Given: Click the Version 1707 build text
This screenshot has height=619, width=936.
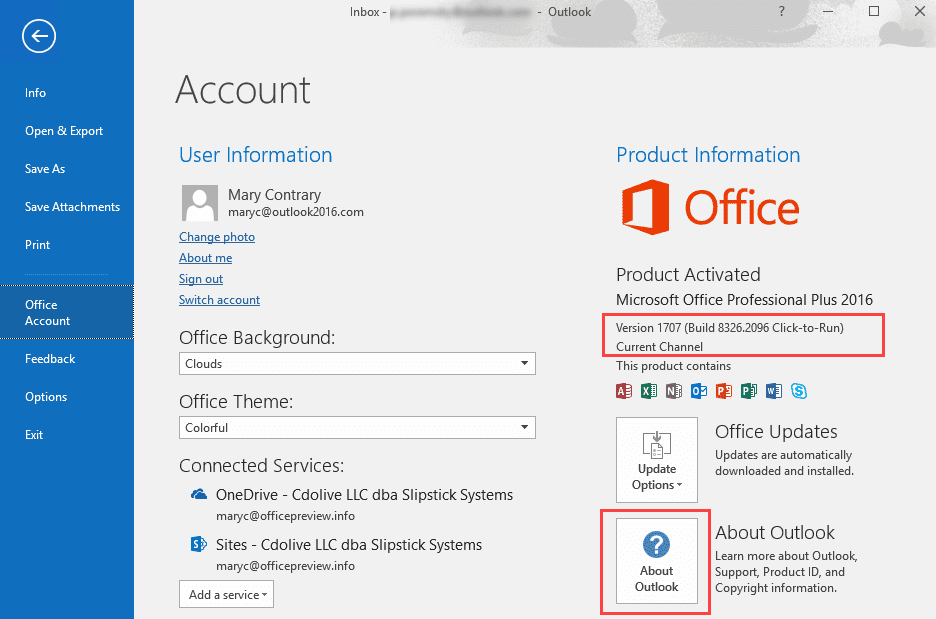Looking at the screenshot, I should coord(729,328).
